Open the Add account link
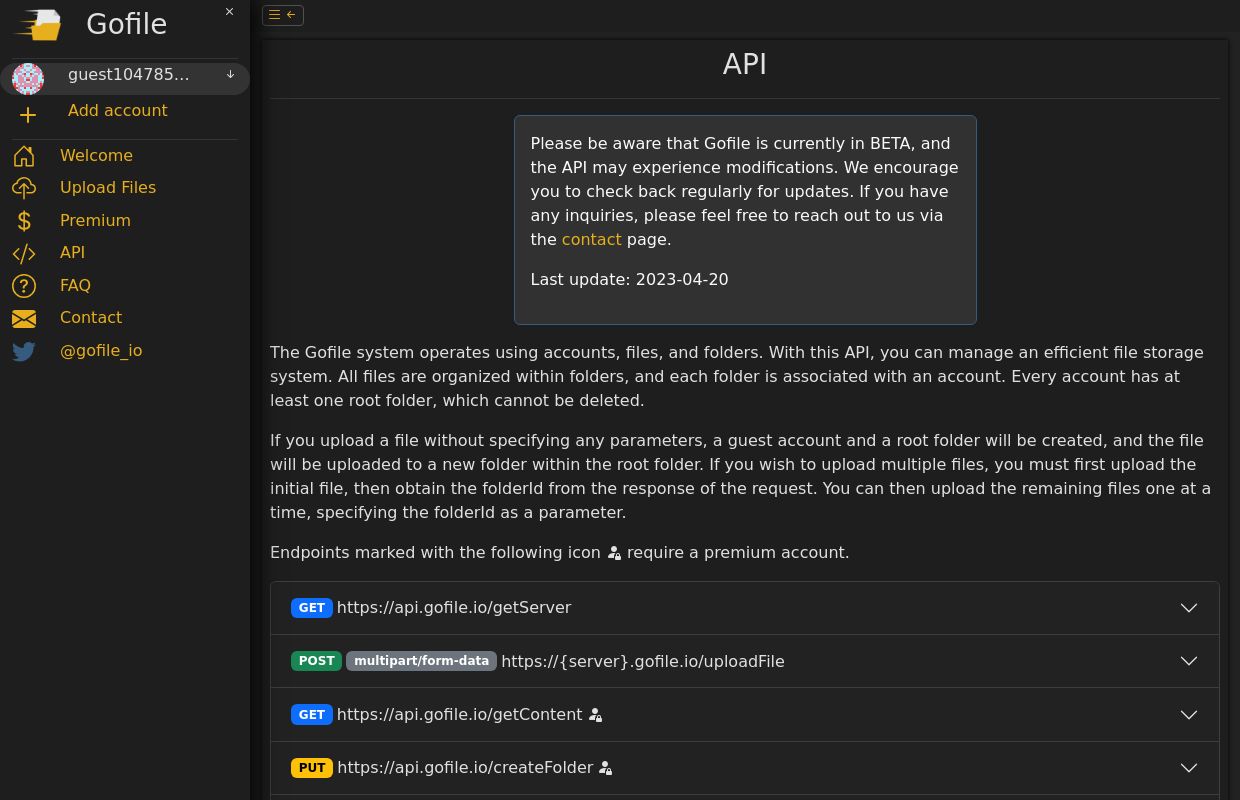 point(118,111)
